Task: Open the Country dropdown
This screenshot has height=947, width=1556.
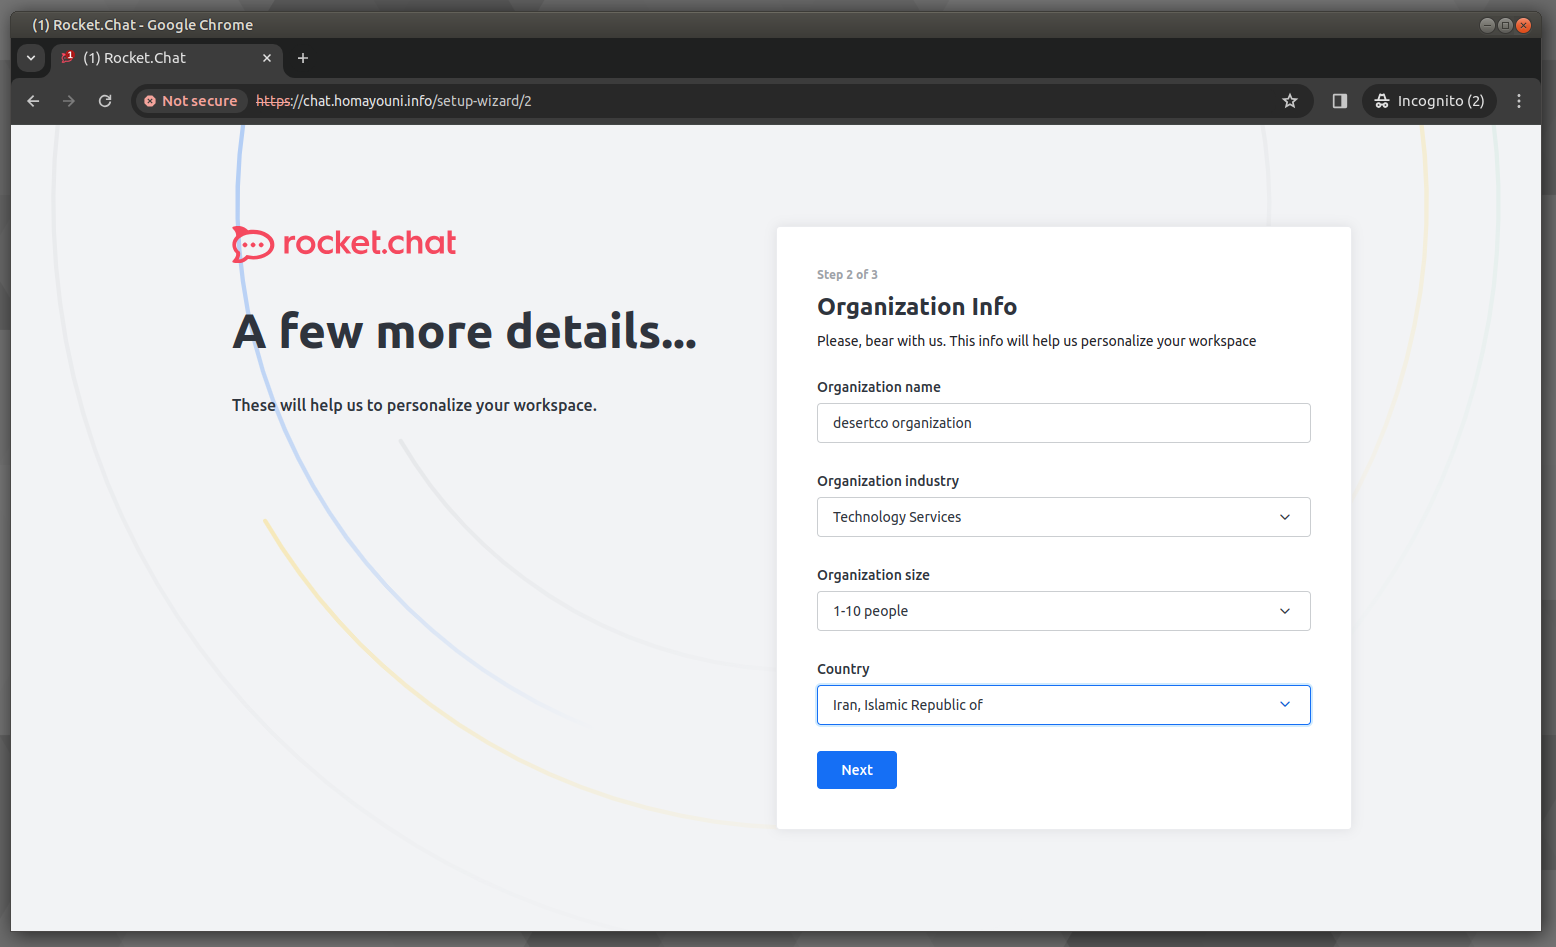Action: click(x=1064, y=705)
